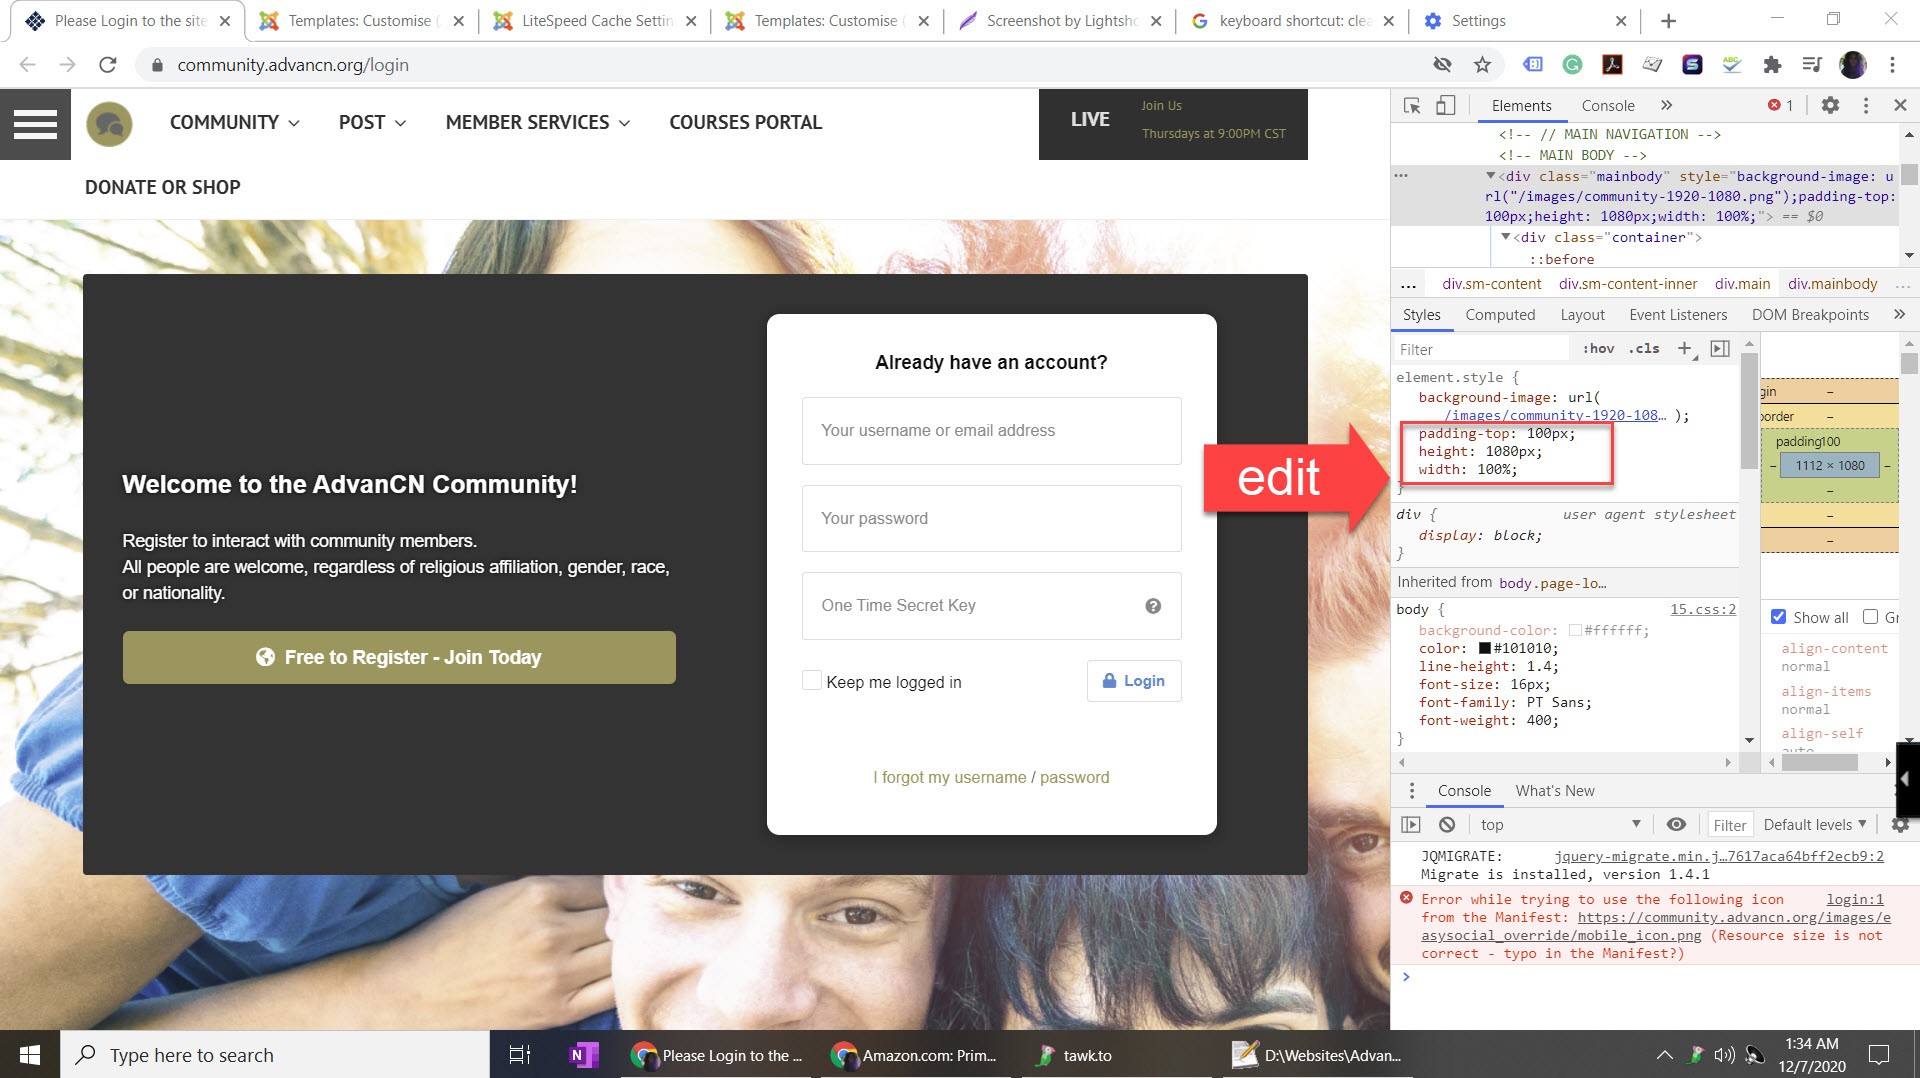Click the inspect element picker icon
Screen dimensions: 1920x1078
[1412, 105]
